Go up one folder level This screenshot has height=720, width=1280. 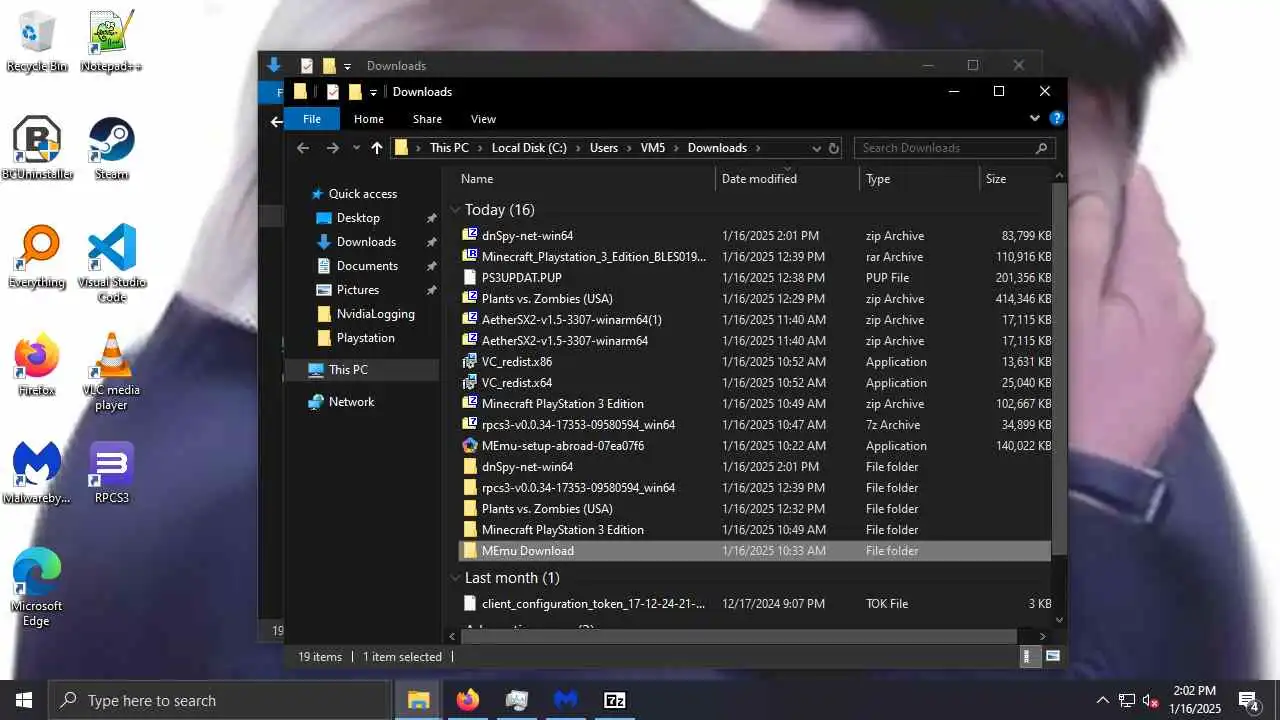click(x=376, y=148)
